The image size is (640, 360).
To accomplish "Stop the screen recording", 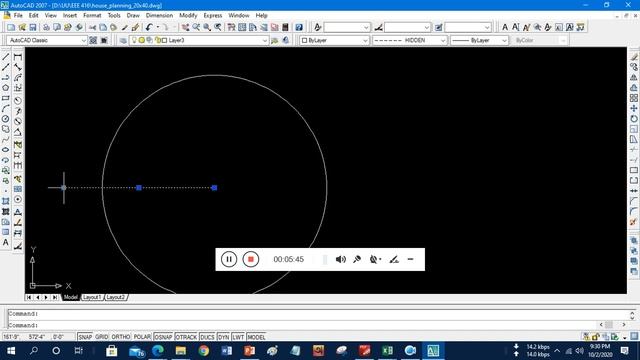I will pyautogui.click(x=251, y=259).
